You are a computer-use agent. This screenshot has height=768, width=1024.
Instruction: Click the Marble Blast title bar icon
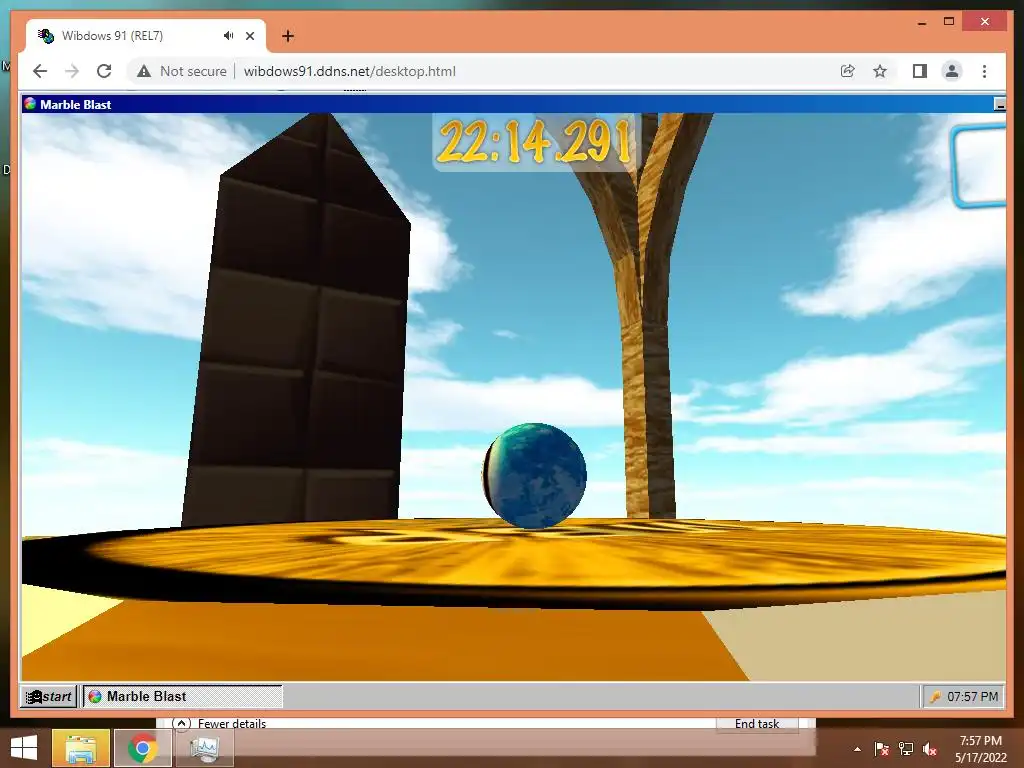(x=30, y=104)
